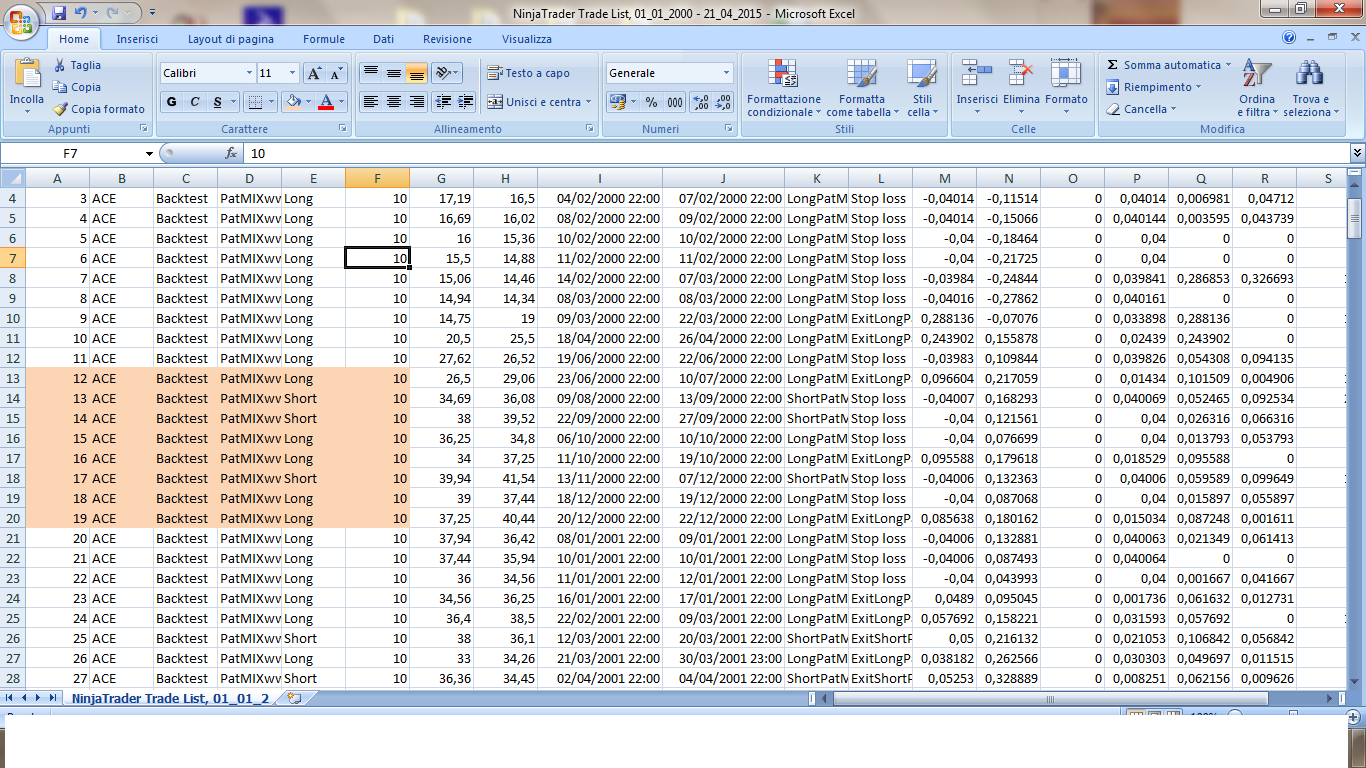Click the Taglia (cut) scissors icon

point(60,65)
